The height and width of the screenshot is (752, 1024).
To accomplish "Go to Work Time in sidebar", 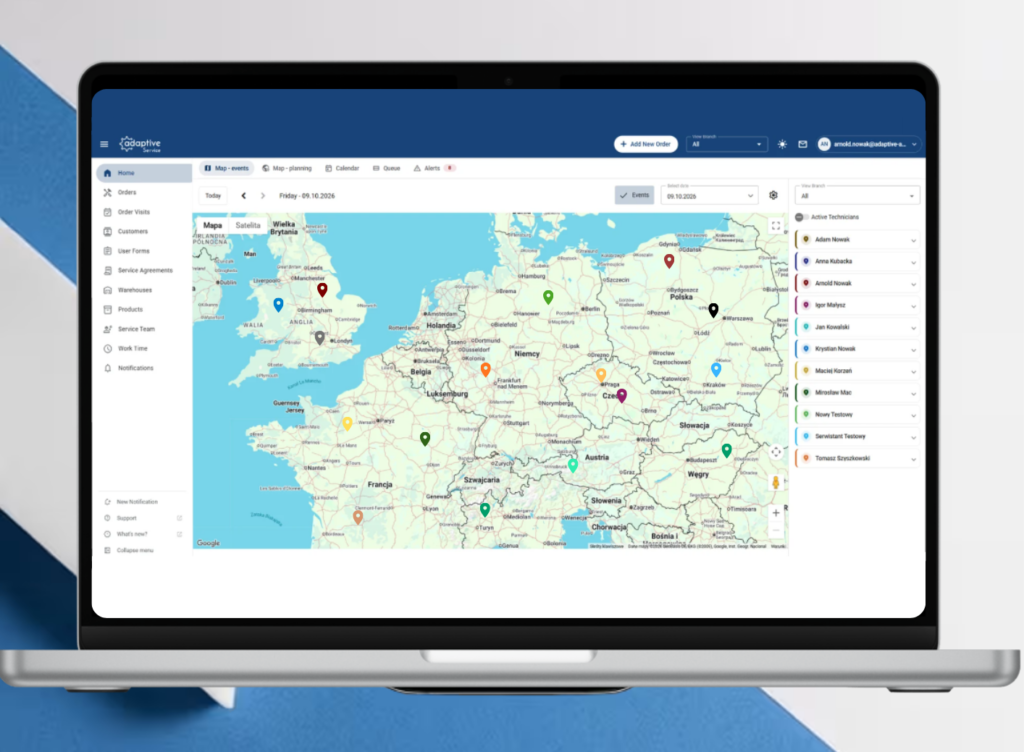I will coord(144,349).
